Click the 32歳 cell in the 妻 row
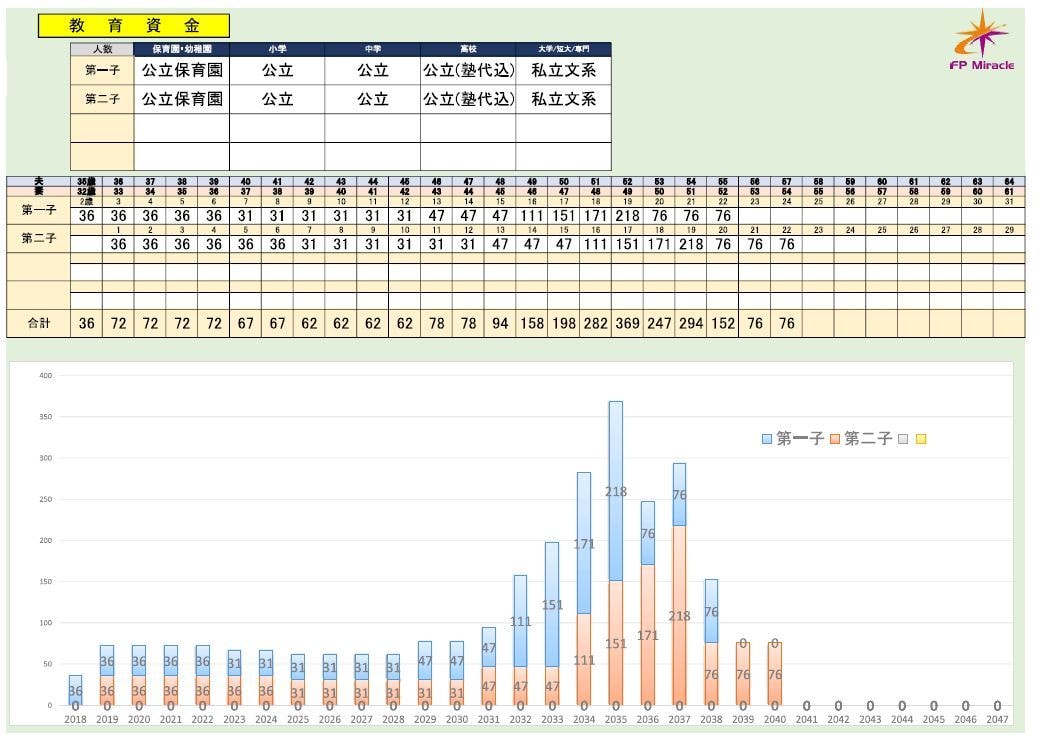1056x747 pixels. click(x=86, y=191)
